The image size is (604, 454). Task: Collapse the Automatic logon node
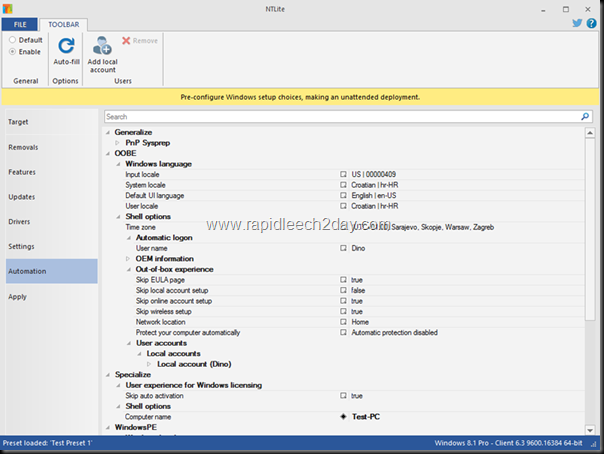tap(129, 238)
